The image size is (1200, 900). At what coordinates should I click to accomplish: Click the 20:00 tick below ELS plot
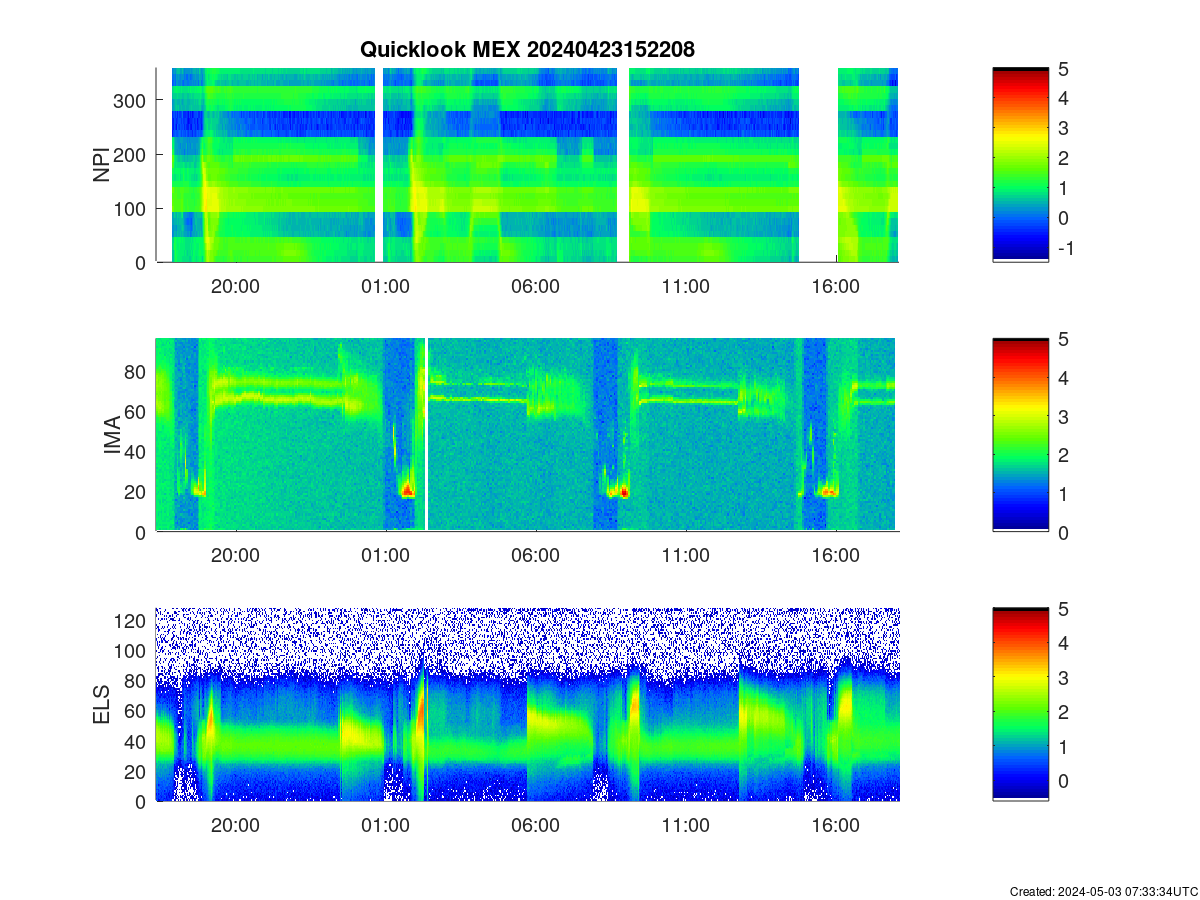point(235,826)
